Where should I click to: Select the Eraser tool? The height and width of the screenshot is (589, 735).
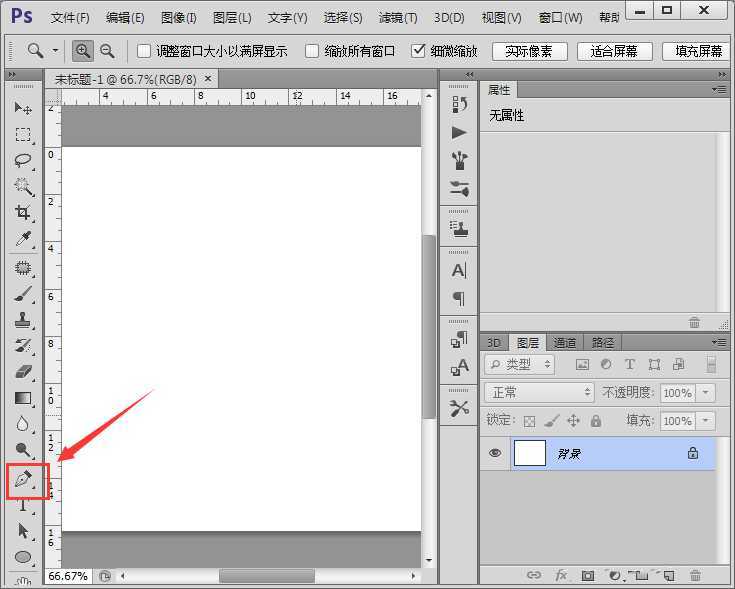coord(23,371)
